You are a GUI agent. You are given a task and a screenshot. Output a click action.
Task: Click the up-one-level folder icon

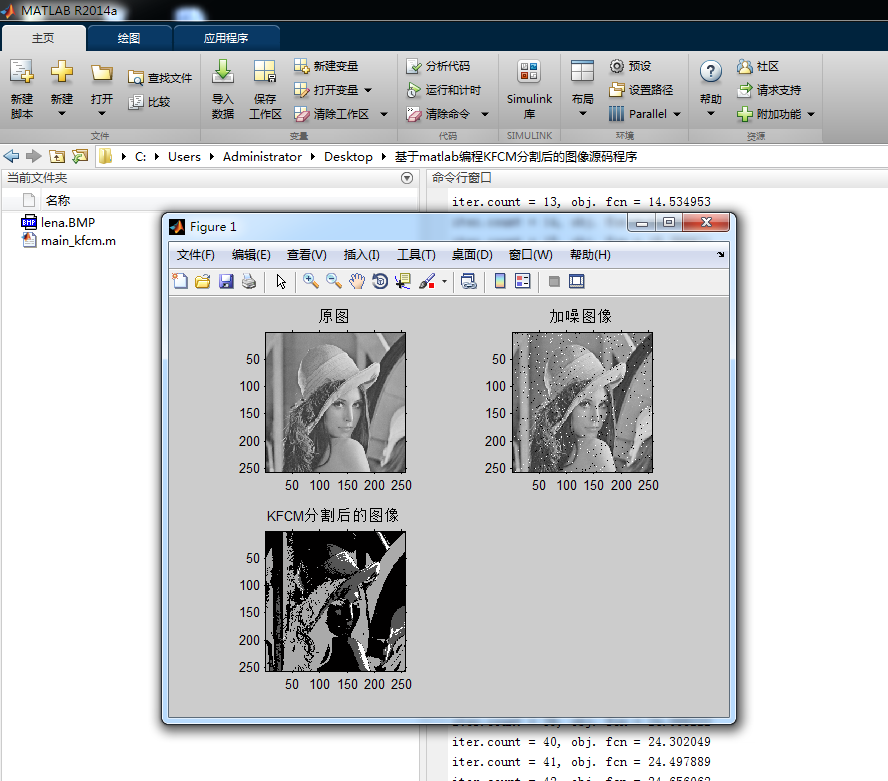pyautogui.click(x=57, y=156)
